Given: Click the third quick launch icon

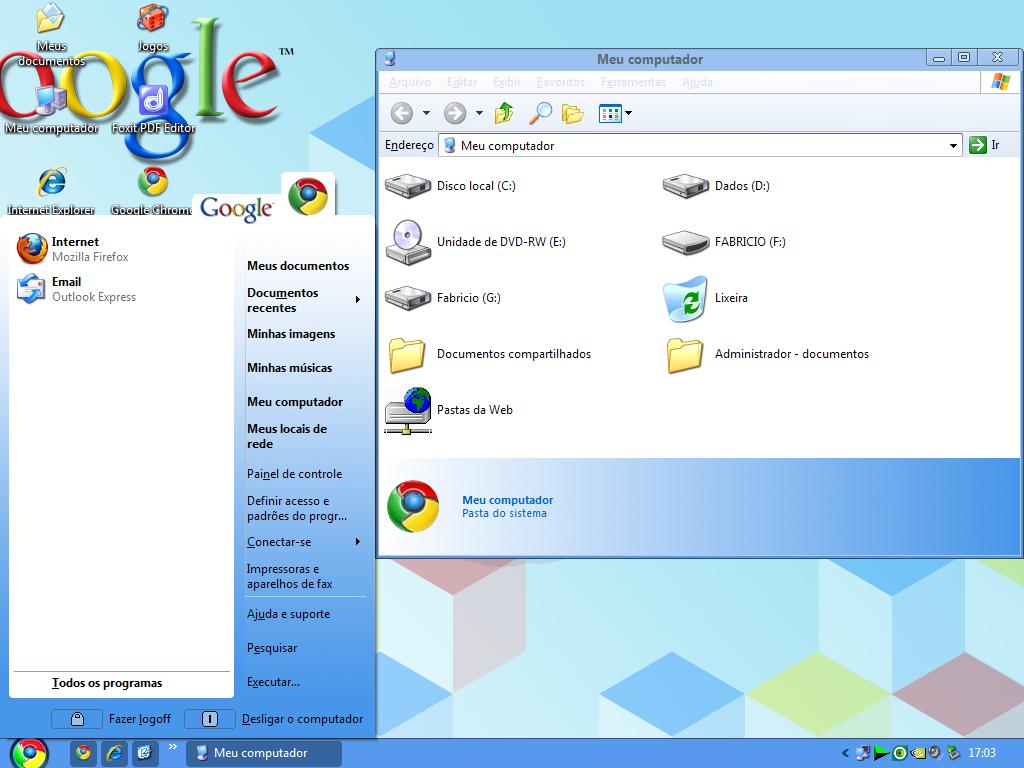Looking at the screenshot, I should pyautogui.click(x=144, y=753).
